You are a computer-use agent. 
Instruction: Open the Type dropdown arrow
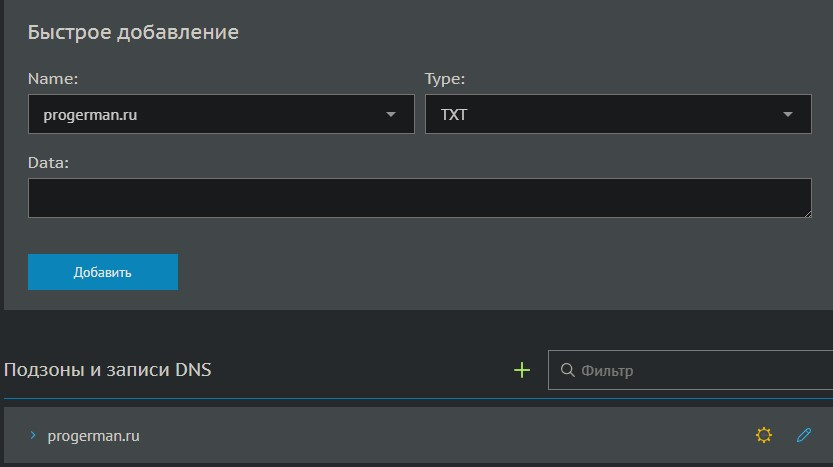coord(788,115)
